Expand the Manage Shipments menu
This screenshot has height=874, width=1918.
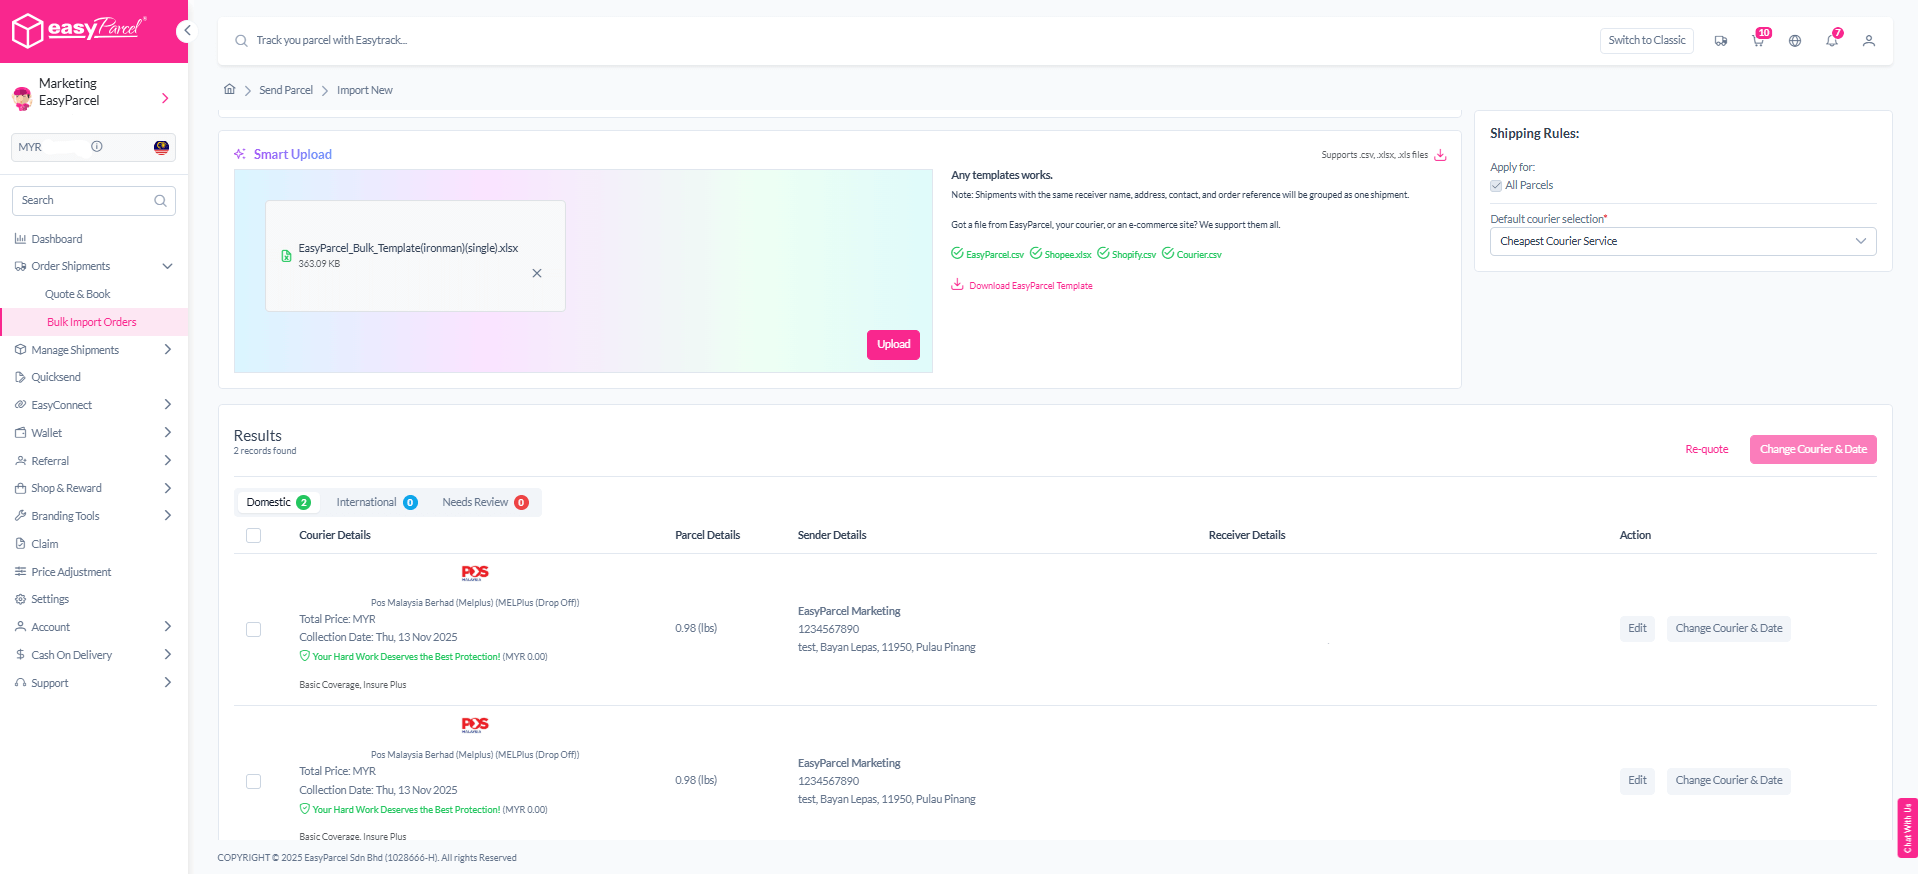coord(93,350)
